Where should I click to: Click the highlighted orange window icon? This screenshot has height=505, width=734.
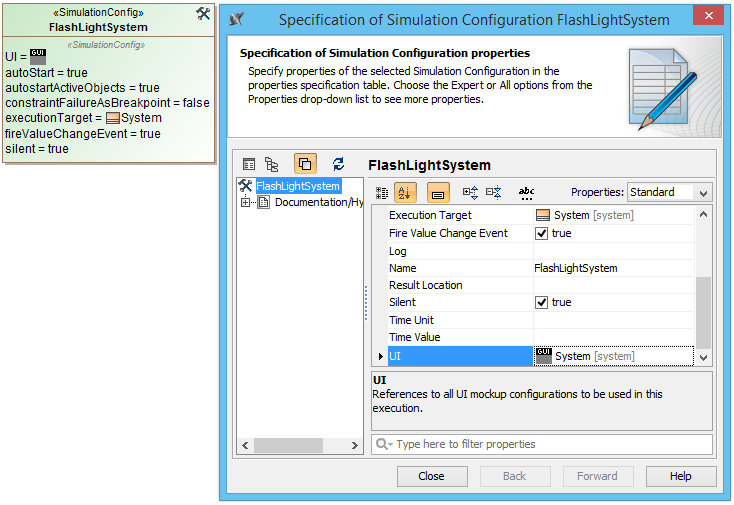(x=305, y=164)
